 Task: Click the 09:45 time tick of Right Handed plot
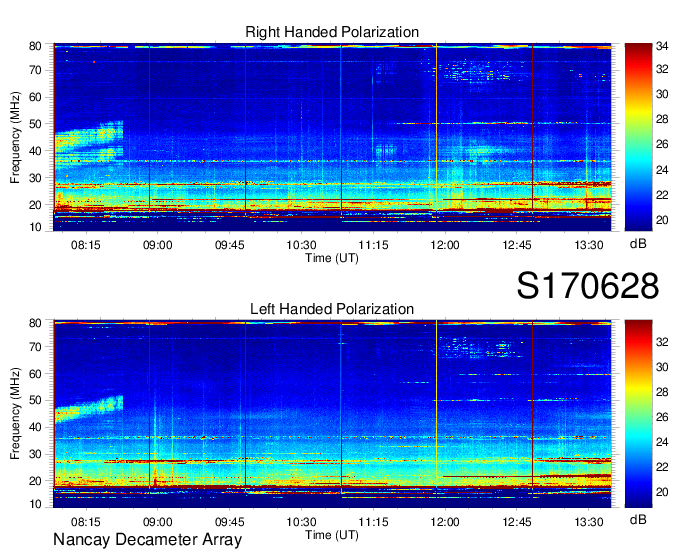(229, 245)
